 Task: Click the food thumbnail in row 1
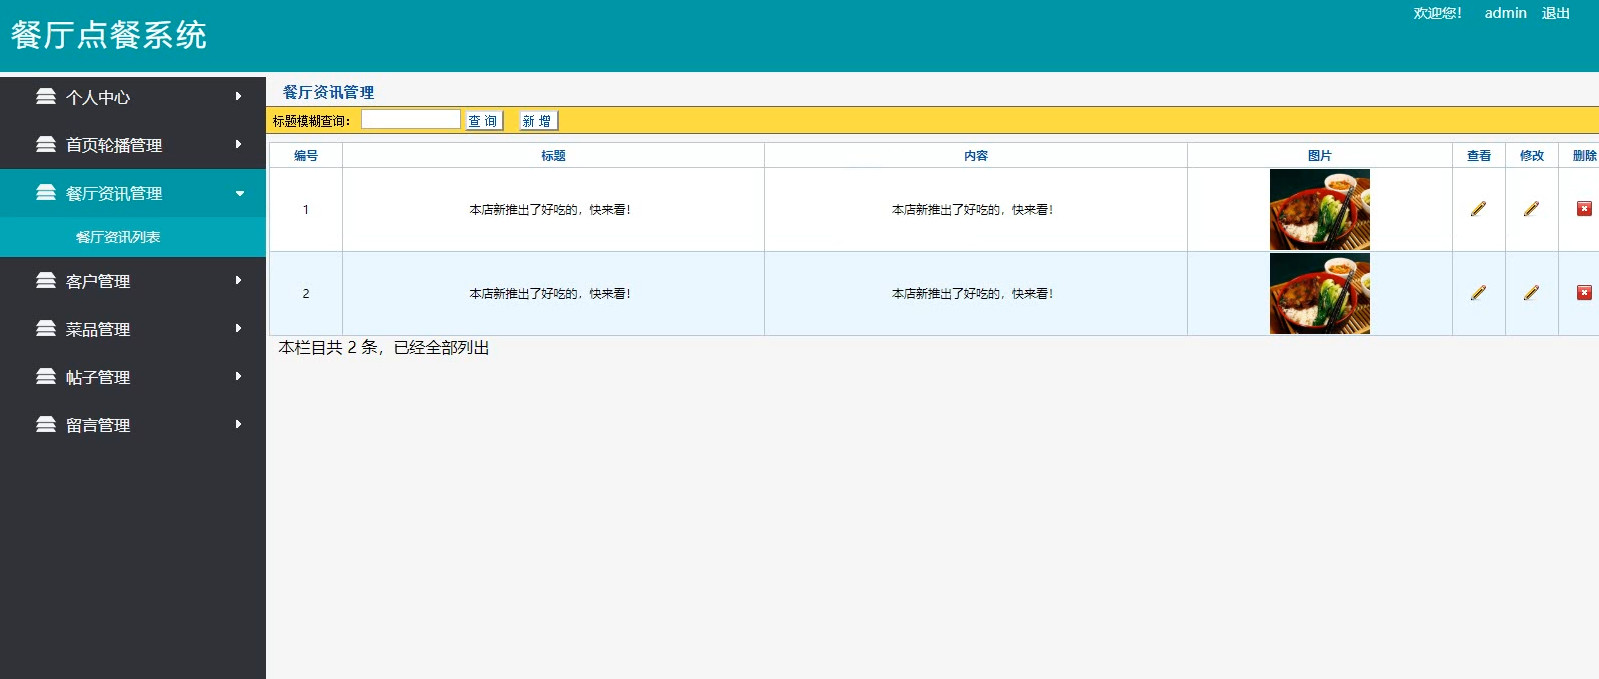1320,209
